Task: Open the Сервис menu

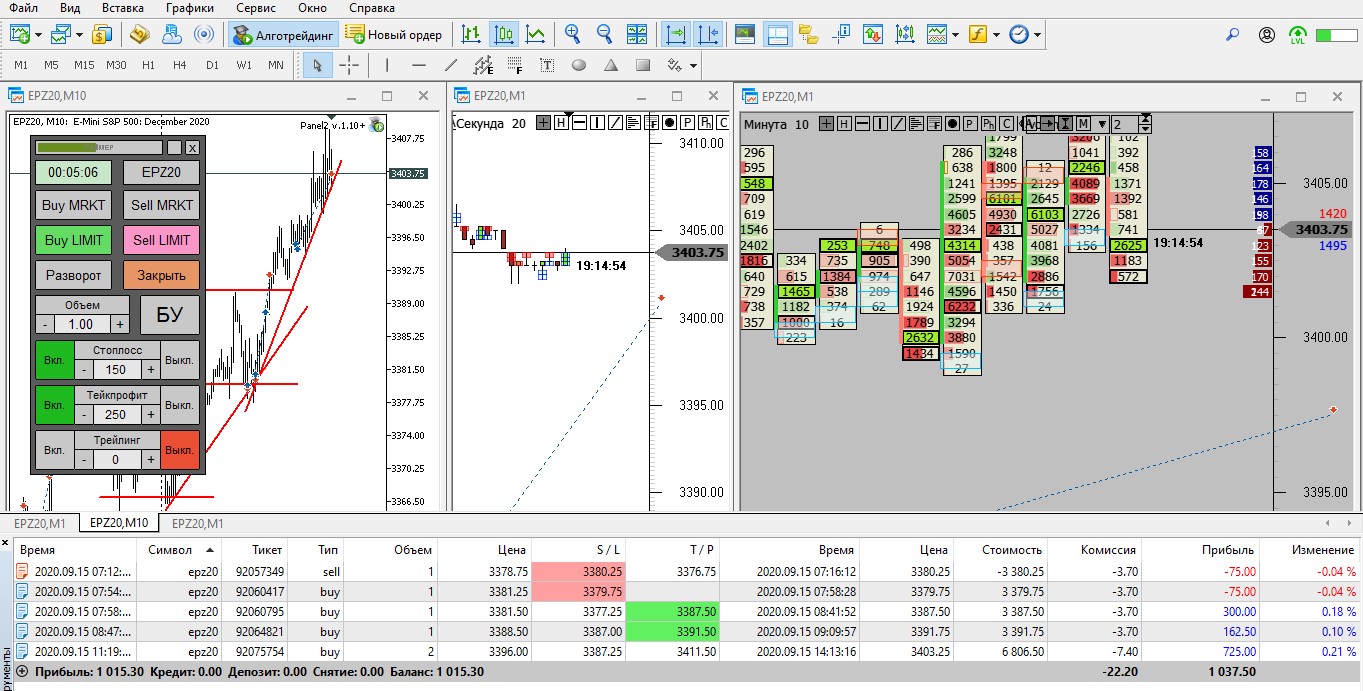Action: (x=256, y=8)
